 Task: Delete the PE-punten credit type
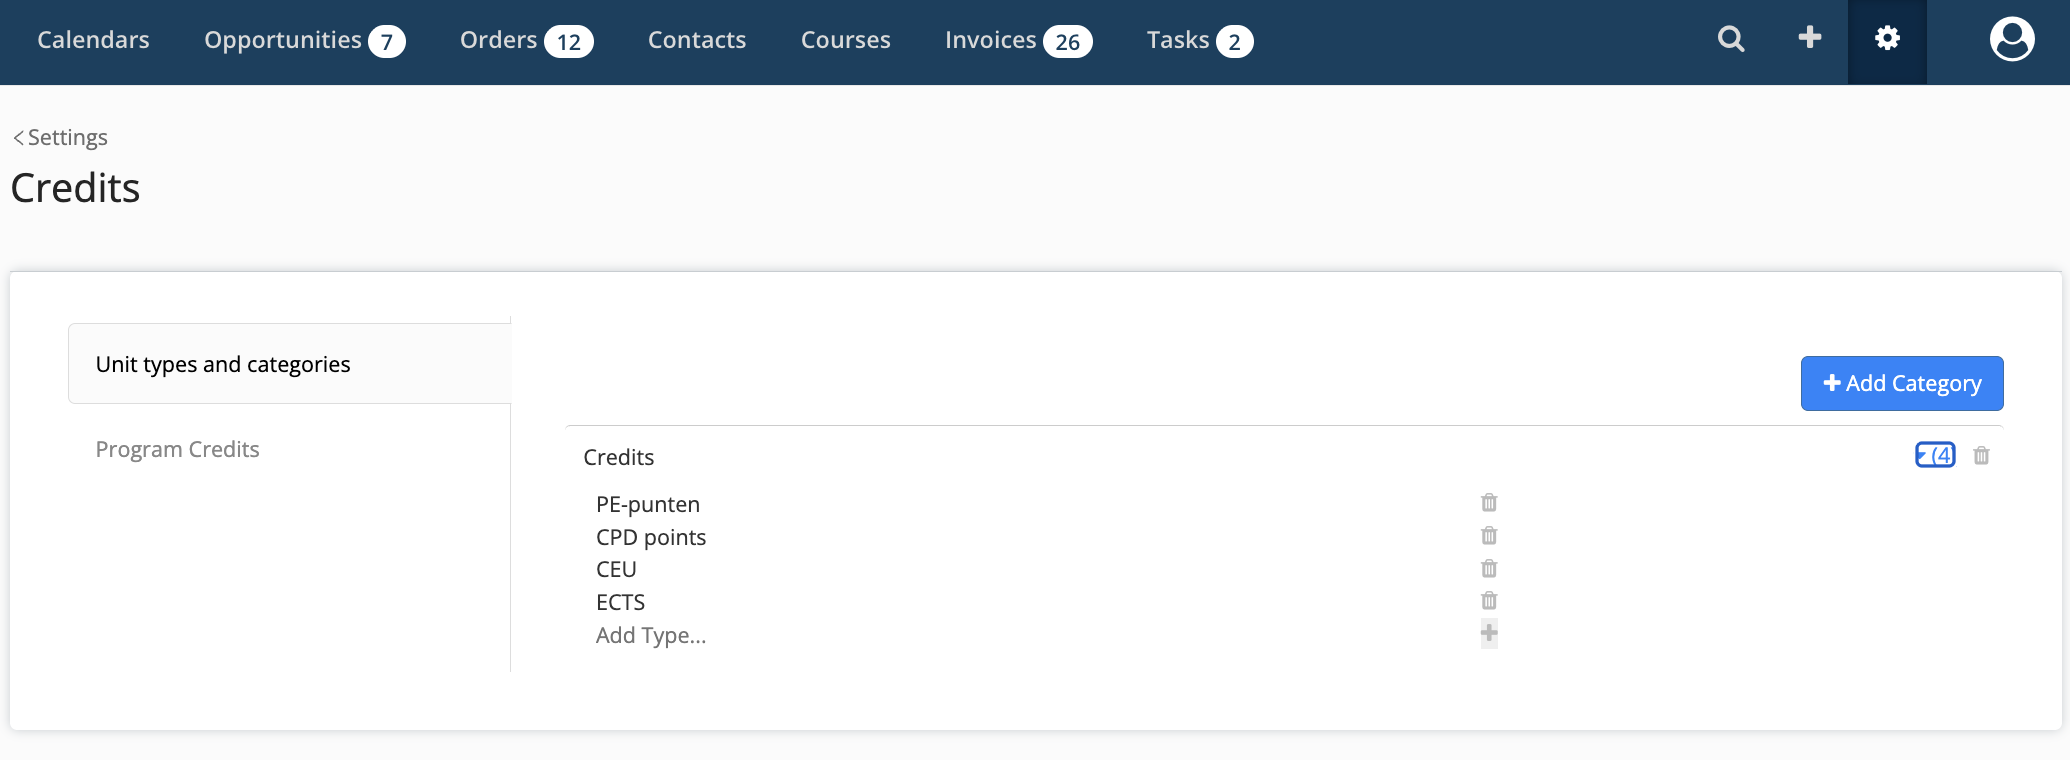[x=1489, y=502]
